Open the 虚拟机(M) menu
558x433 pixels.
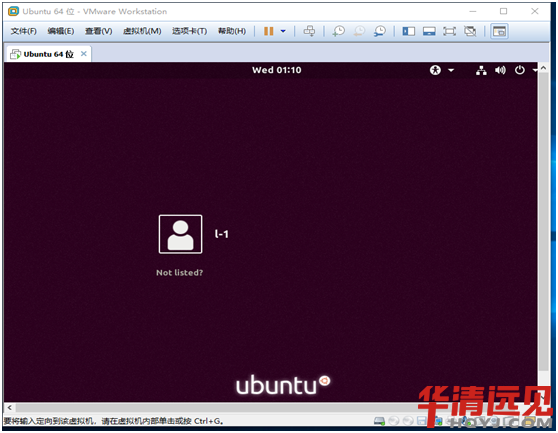142,31
